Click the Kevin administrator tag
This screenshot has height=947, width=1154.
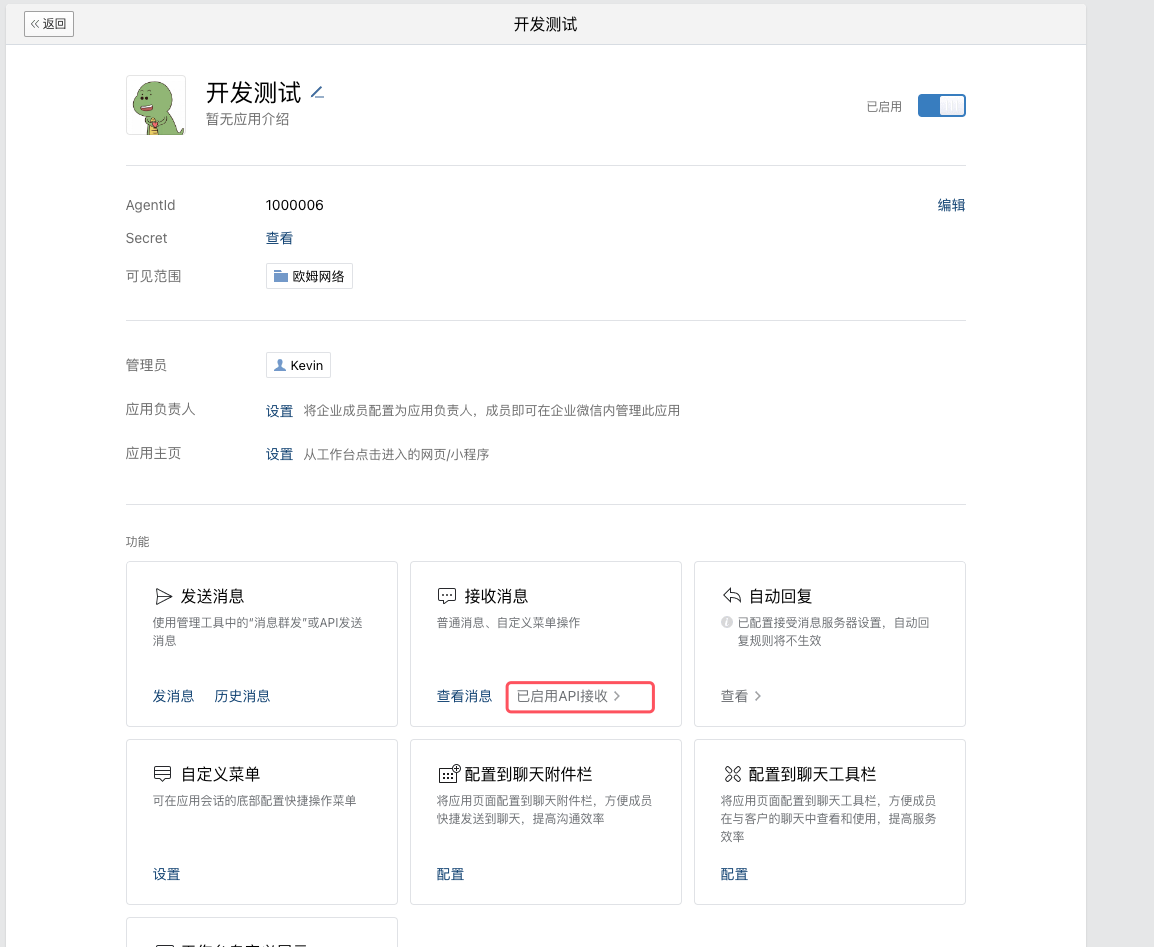point(298,365)
